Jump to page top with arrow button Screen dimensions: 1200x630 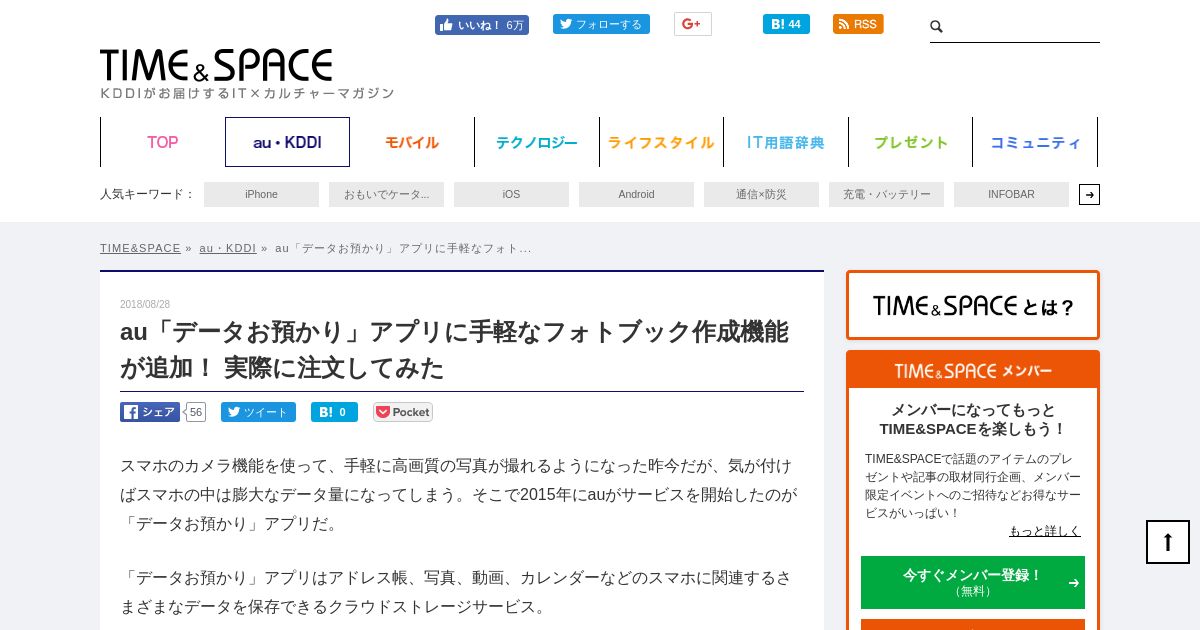(1168, 542)
